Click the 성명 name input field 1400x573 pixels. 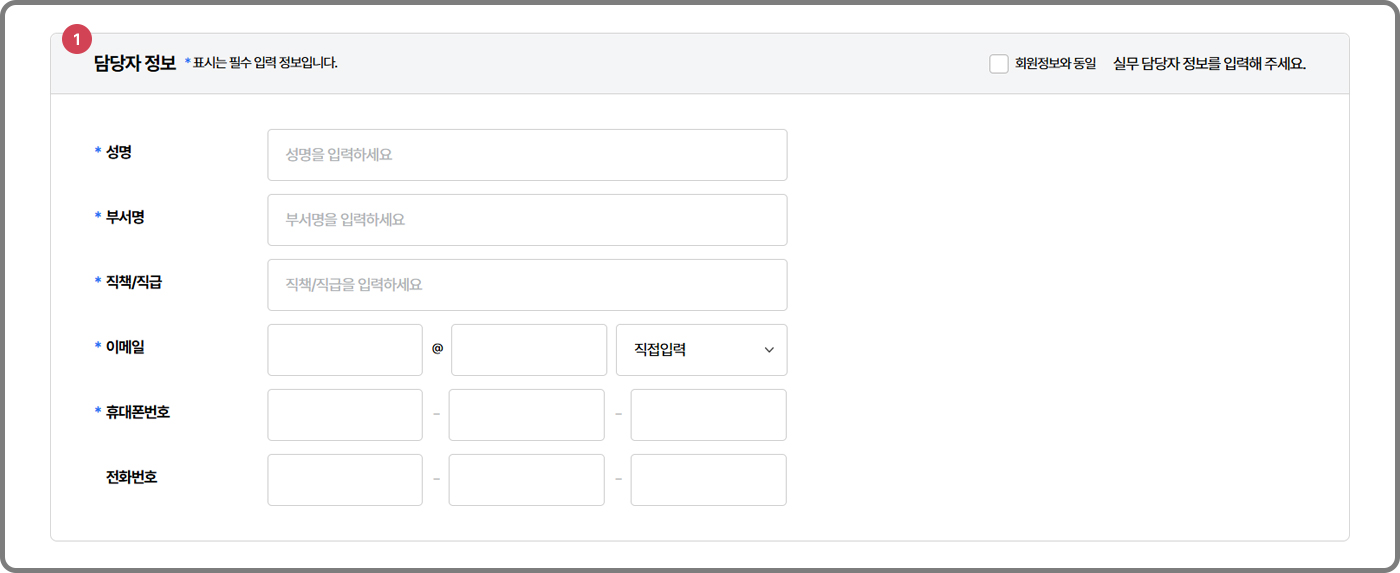tap(527, 155)
